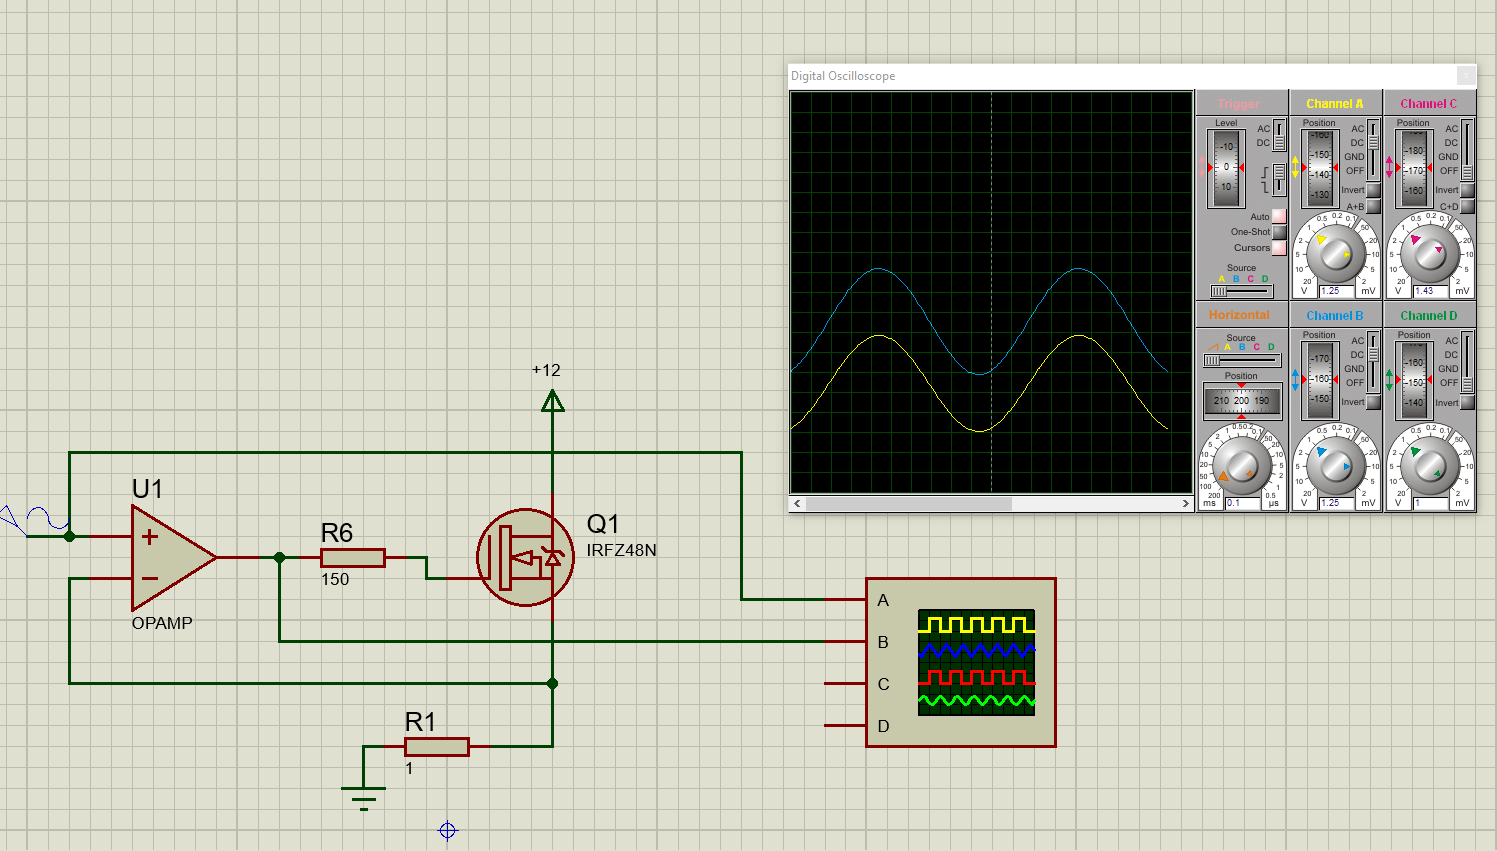
Task: Click the Trigger rising/falling edge switch
Action: click(x=1279, y=180)
